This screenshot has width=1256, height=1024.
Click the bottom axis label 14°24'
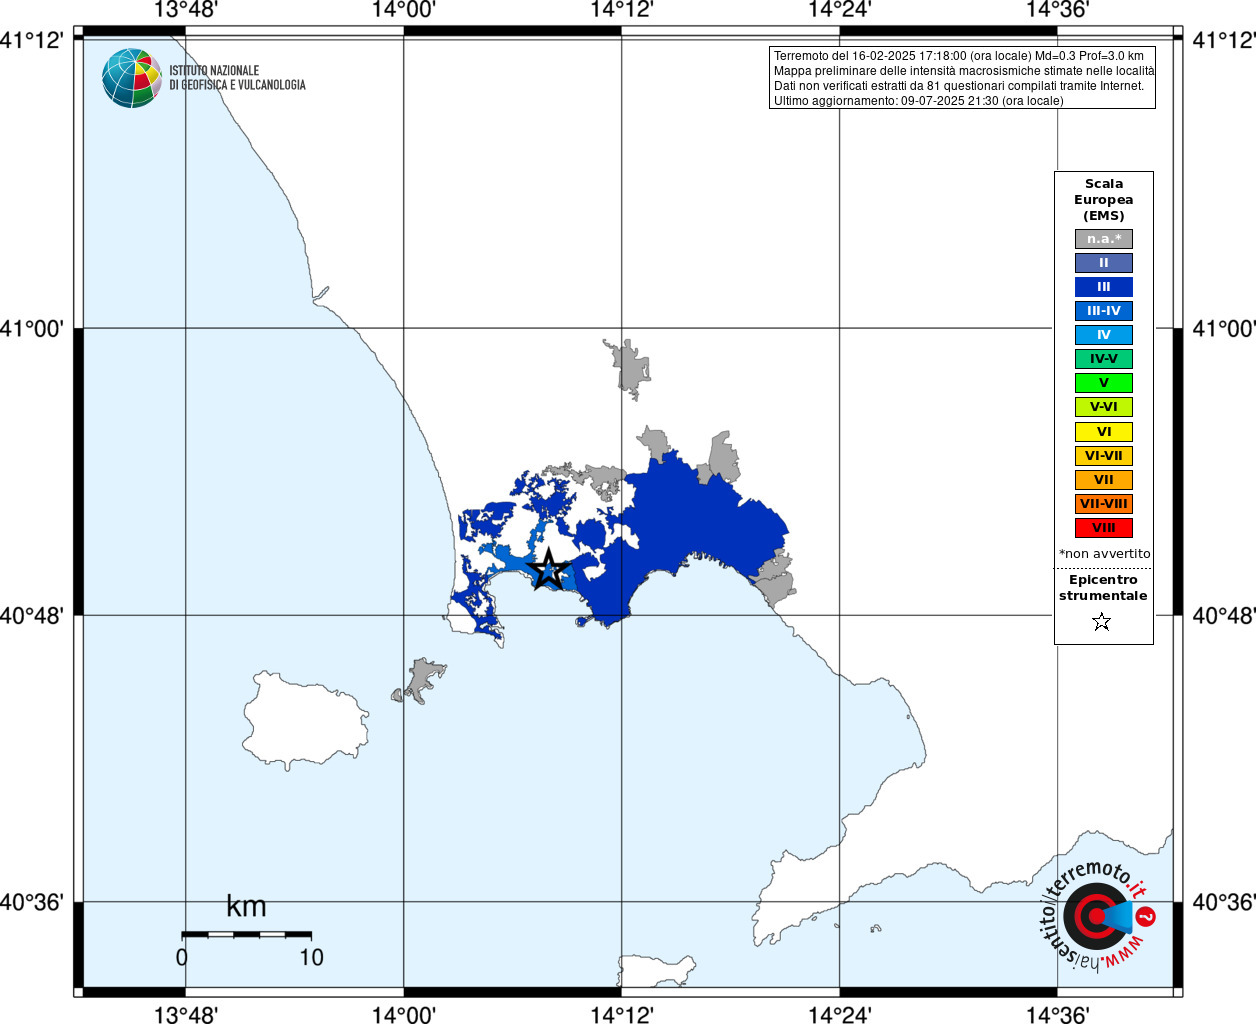coord(840,1015)
